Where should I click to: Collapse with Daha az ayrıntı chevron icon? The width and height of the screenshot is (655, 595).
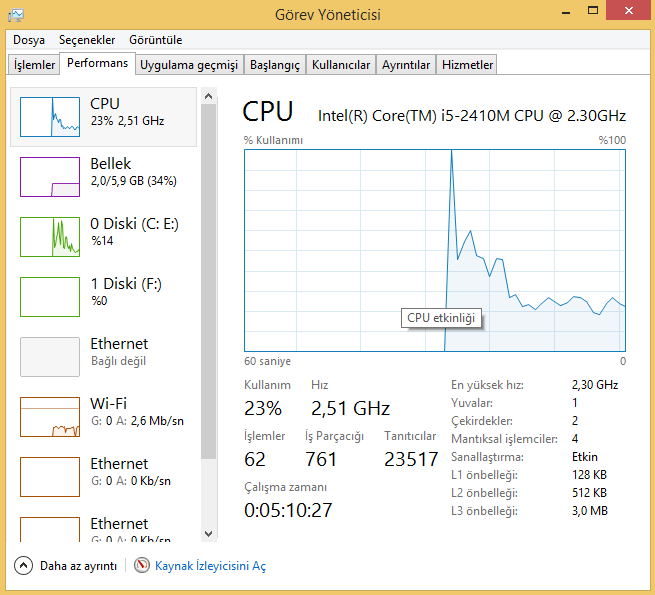click(23, 566)
